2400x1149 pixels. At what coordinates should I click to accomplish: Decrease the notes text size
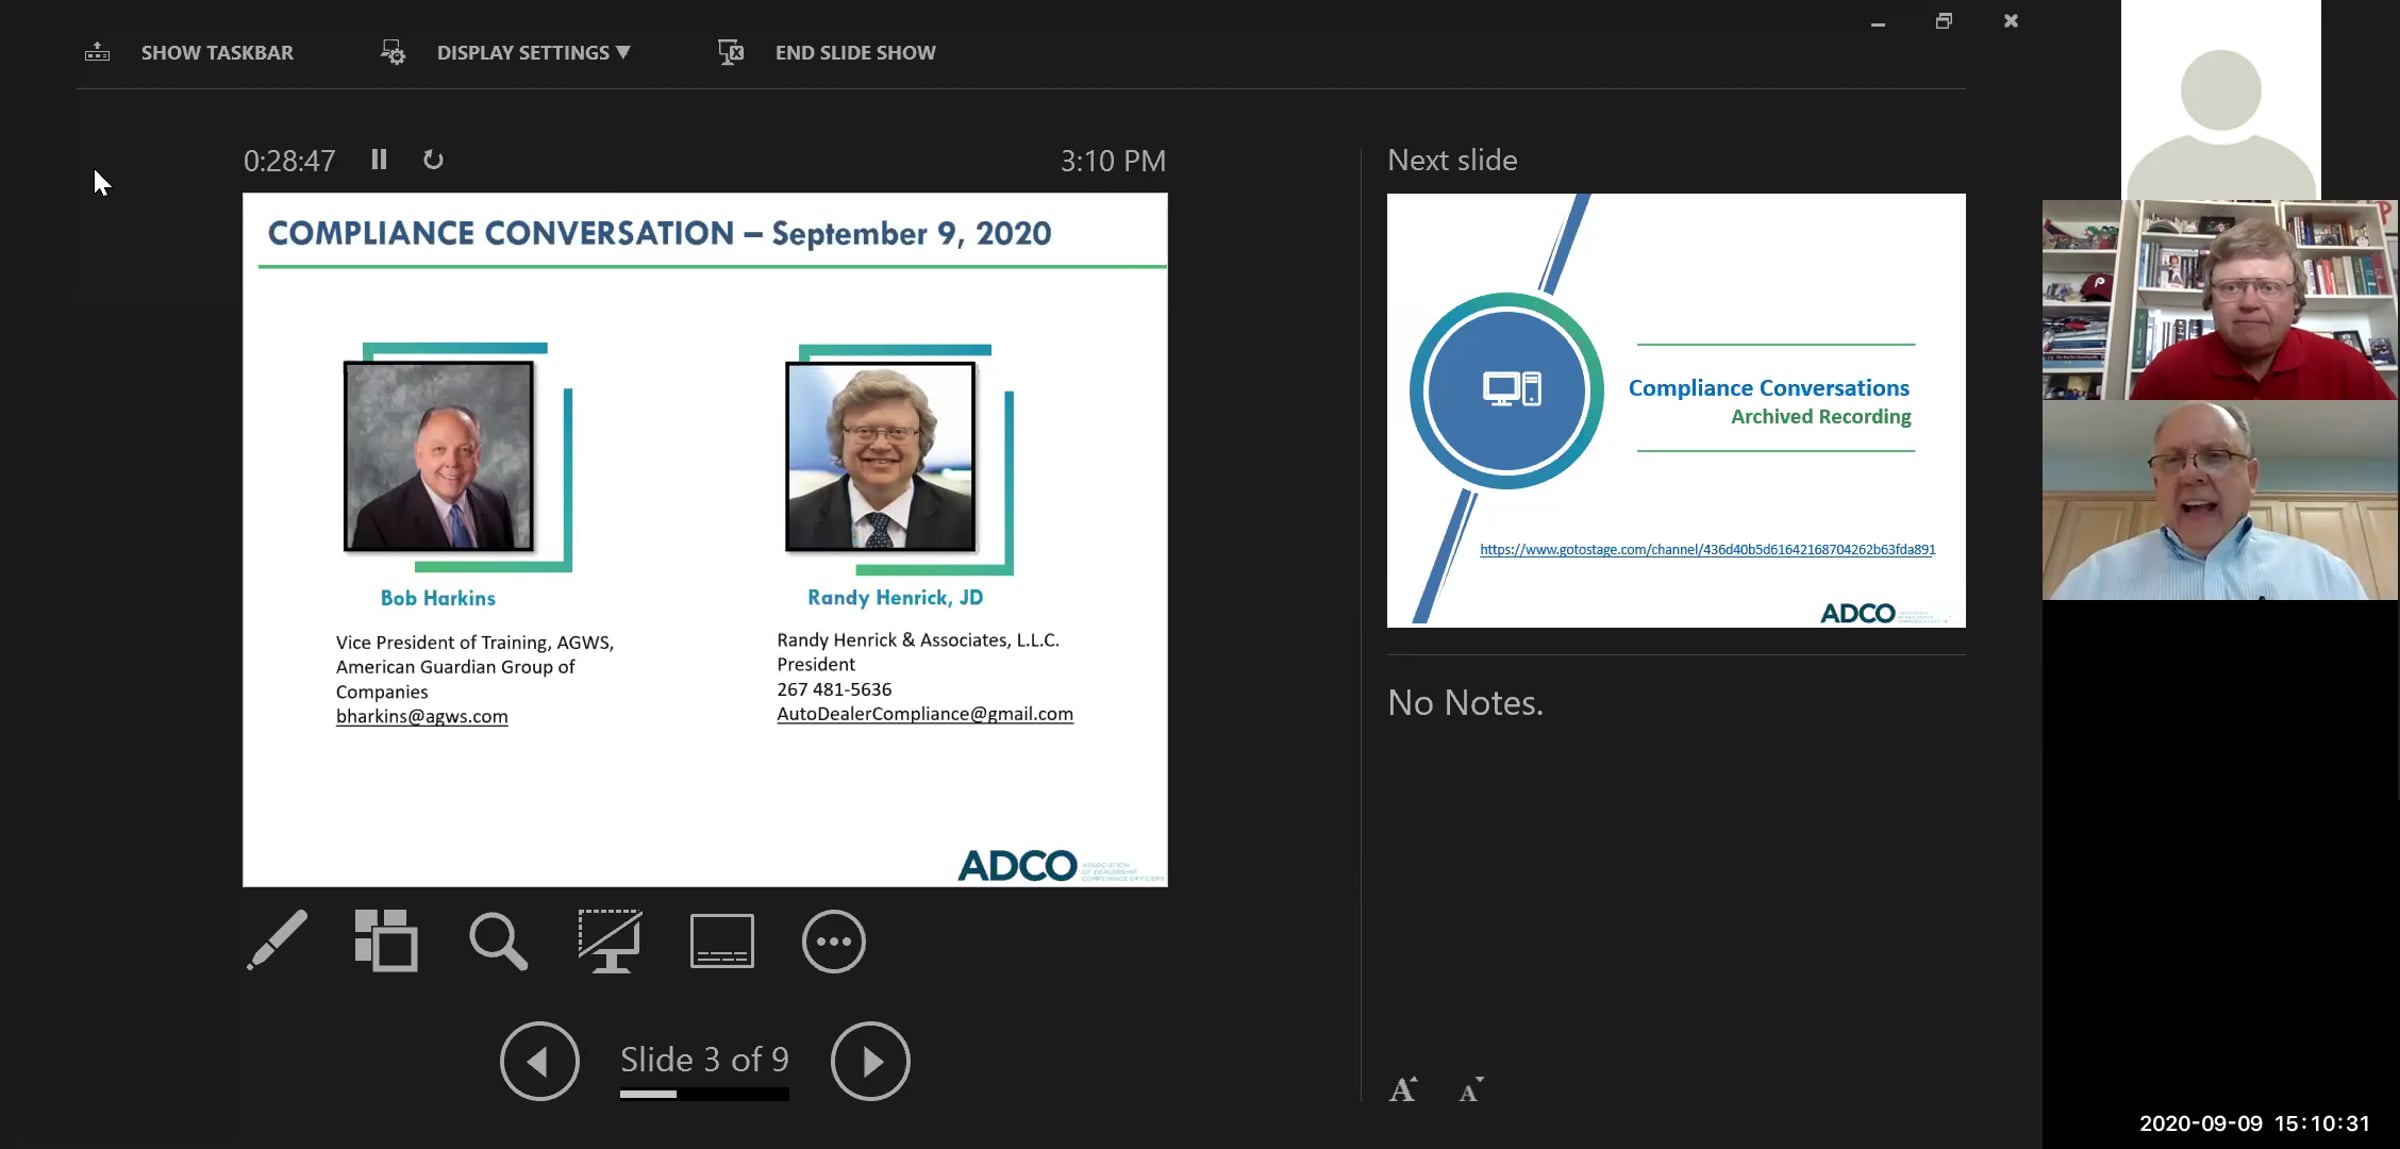[x=1471, y=1089]
